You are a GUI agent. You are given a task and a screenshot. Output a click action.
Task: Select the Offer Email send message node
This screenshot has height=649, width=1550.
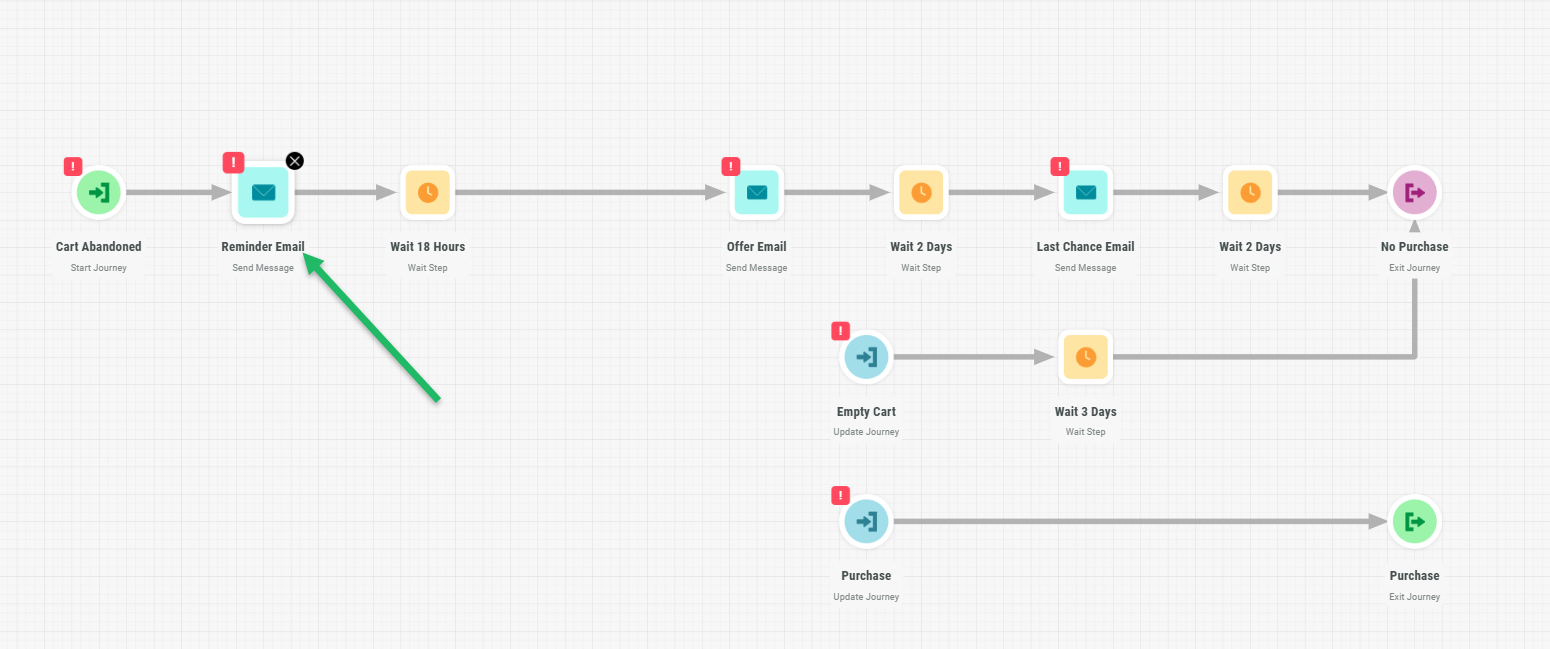(x=757, y=192)
